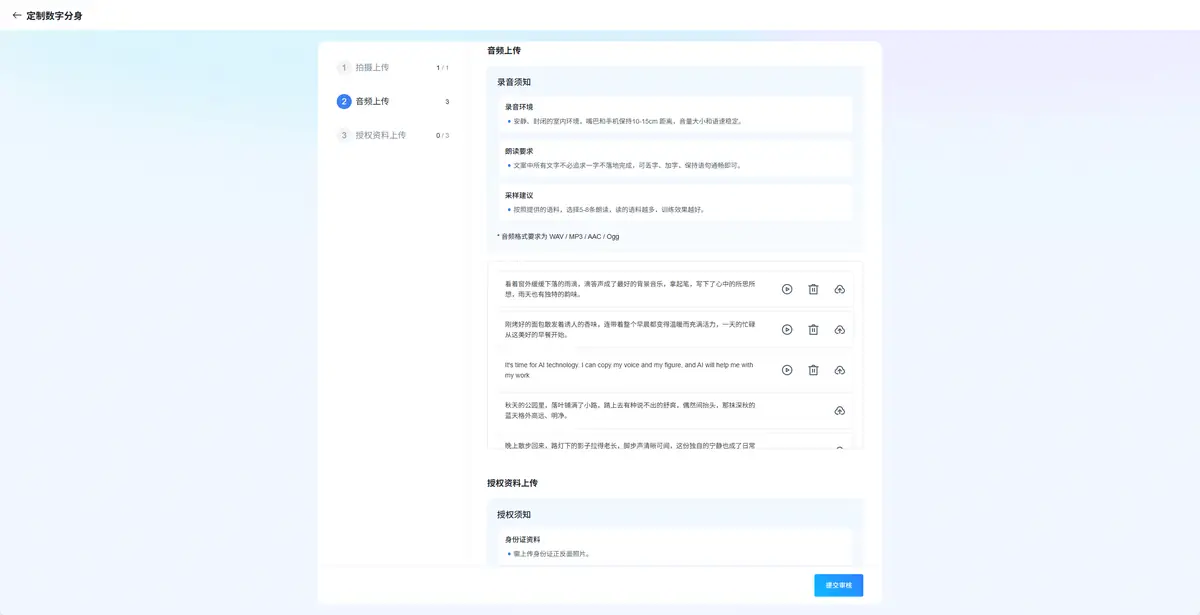Click the 录音须知 heading

click(x=514, y=82)
